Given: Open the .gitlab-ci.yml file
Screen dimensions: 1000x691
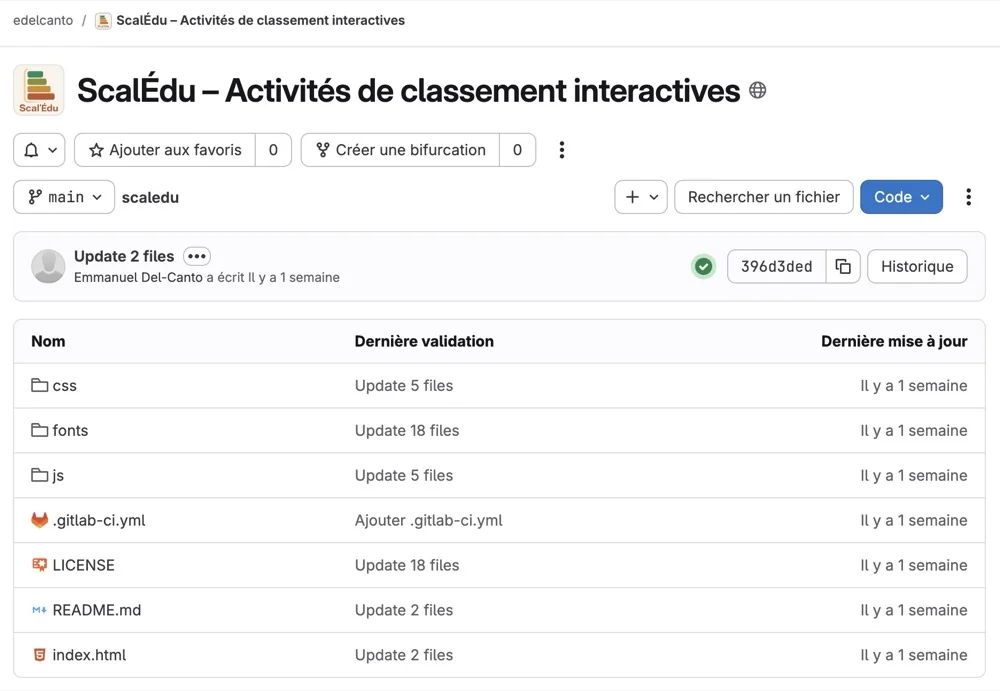Looking at the screenshot, I should 99,521.
